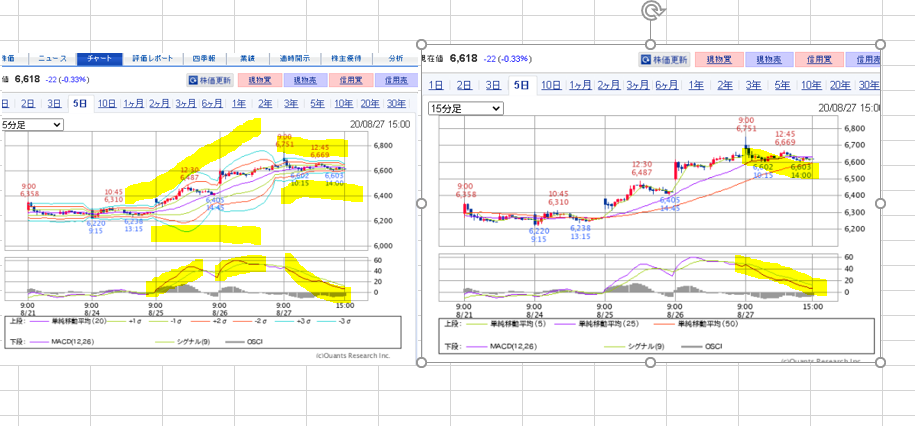This screenshot has height=426, width=915.
Task: Open the 評価レポート tab
Action: click(152, 59)
